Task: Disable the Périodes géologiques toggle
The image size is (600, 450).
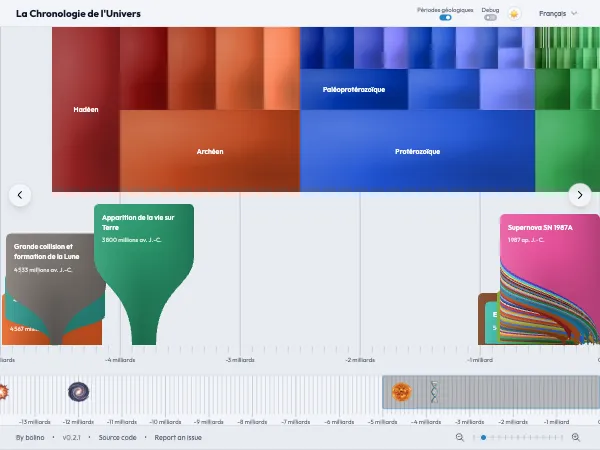Action: pyautogui.click(x=445, y=18)
